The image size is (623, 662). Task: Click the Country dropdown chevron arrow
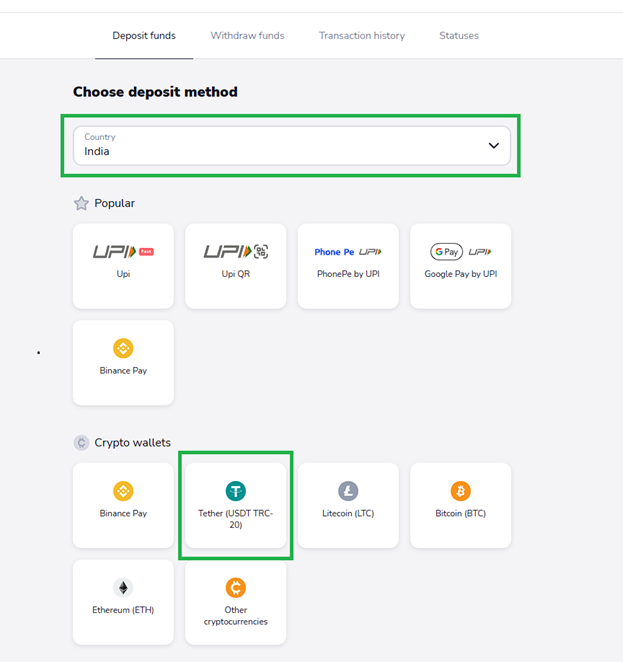[x=493, y=146]
